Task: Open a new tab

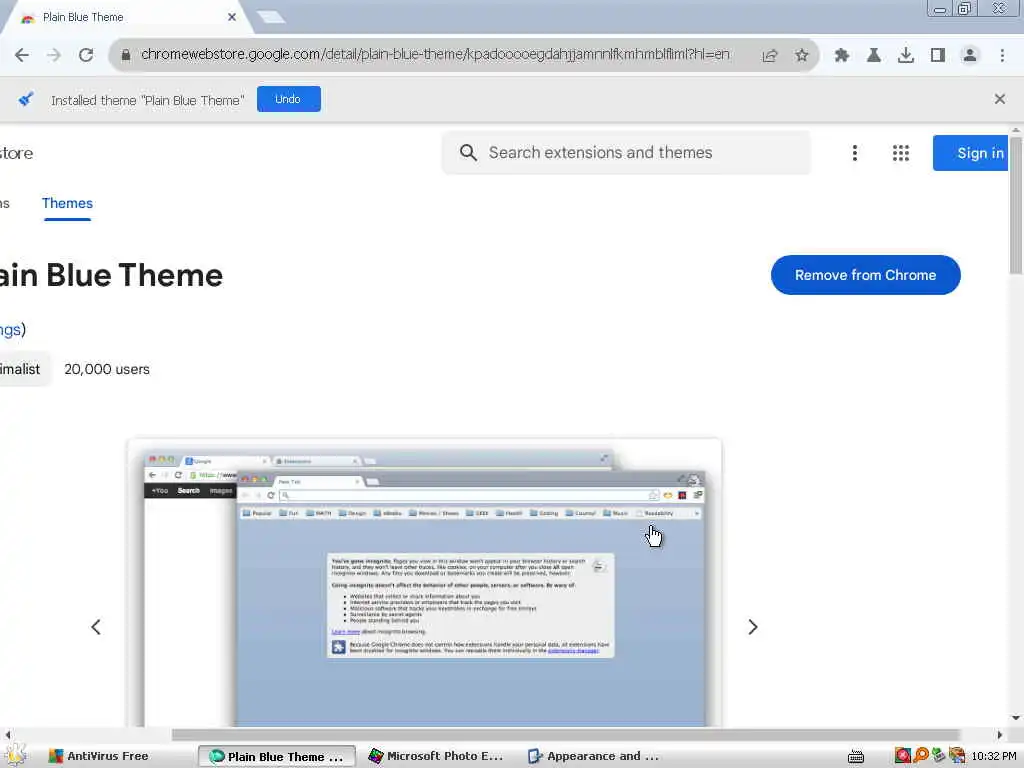Action: pyautogui.click(x=270, y=17)
